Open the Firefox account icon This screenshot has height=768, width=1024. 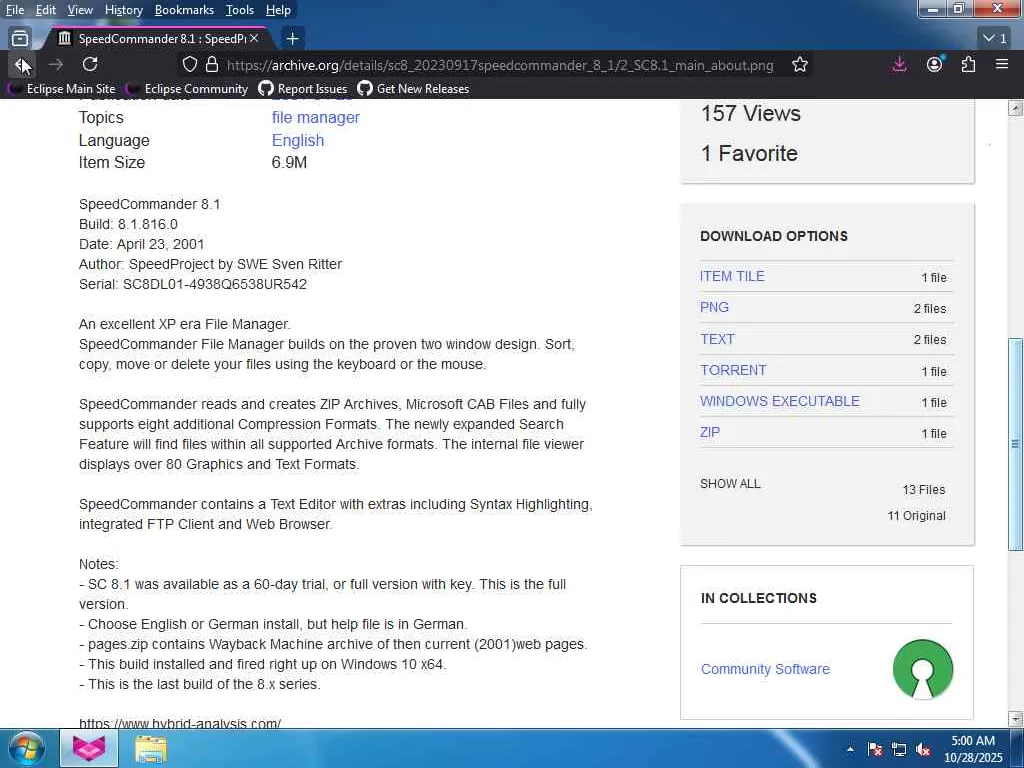point(935,65)
